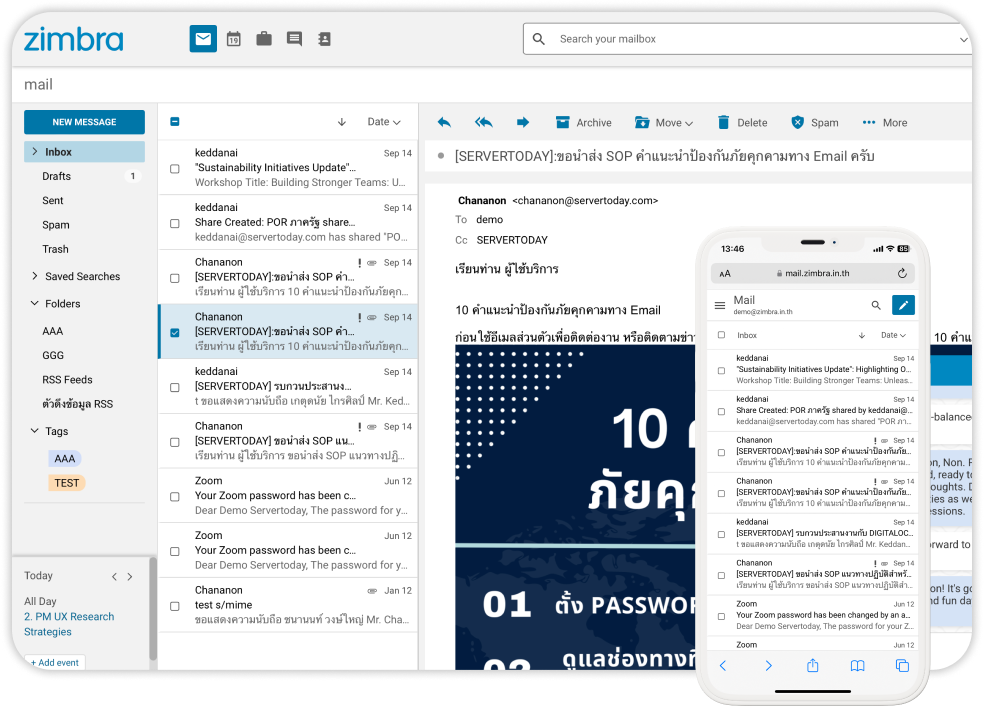
Task: Click the Forward arrow icon
Action: click(x=522, y=122)
